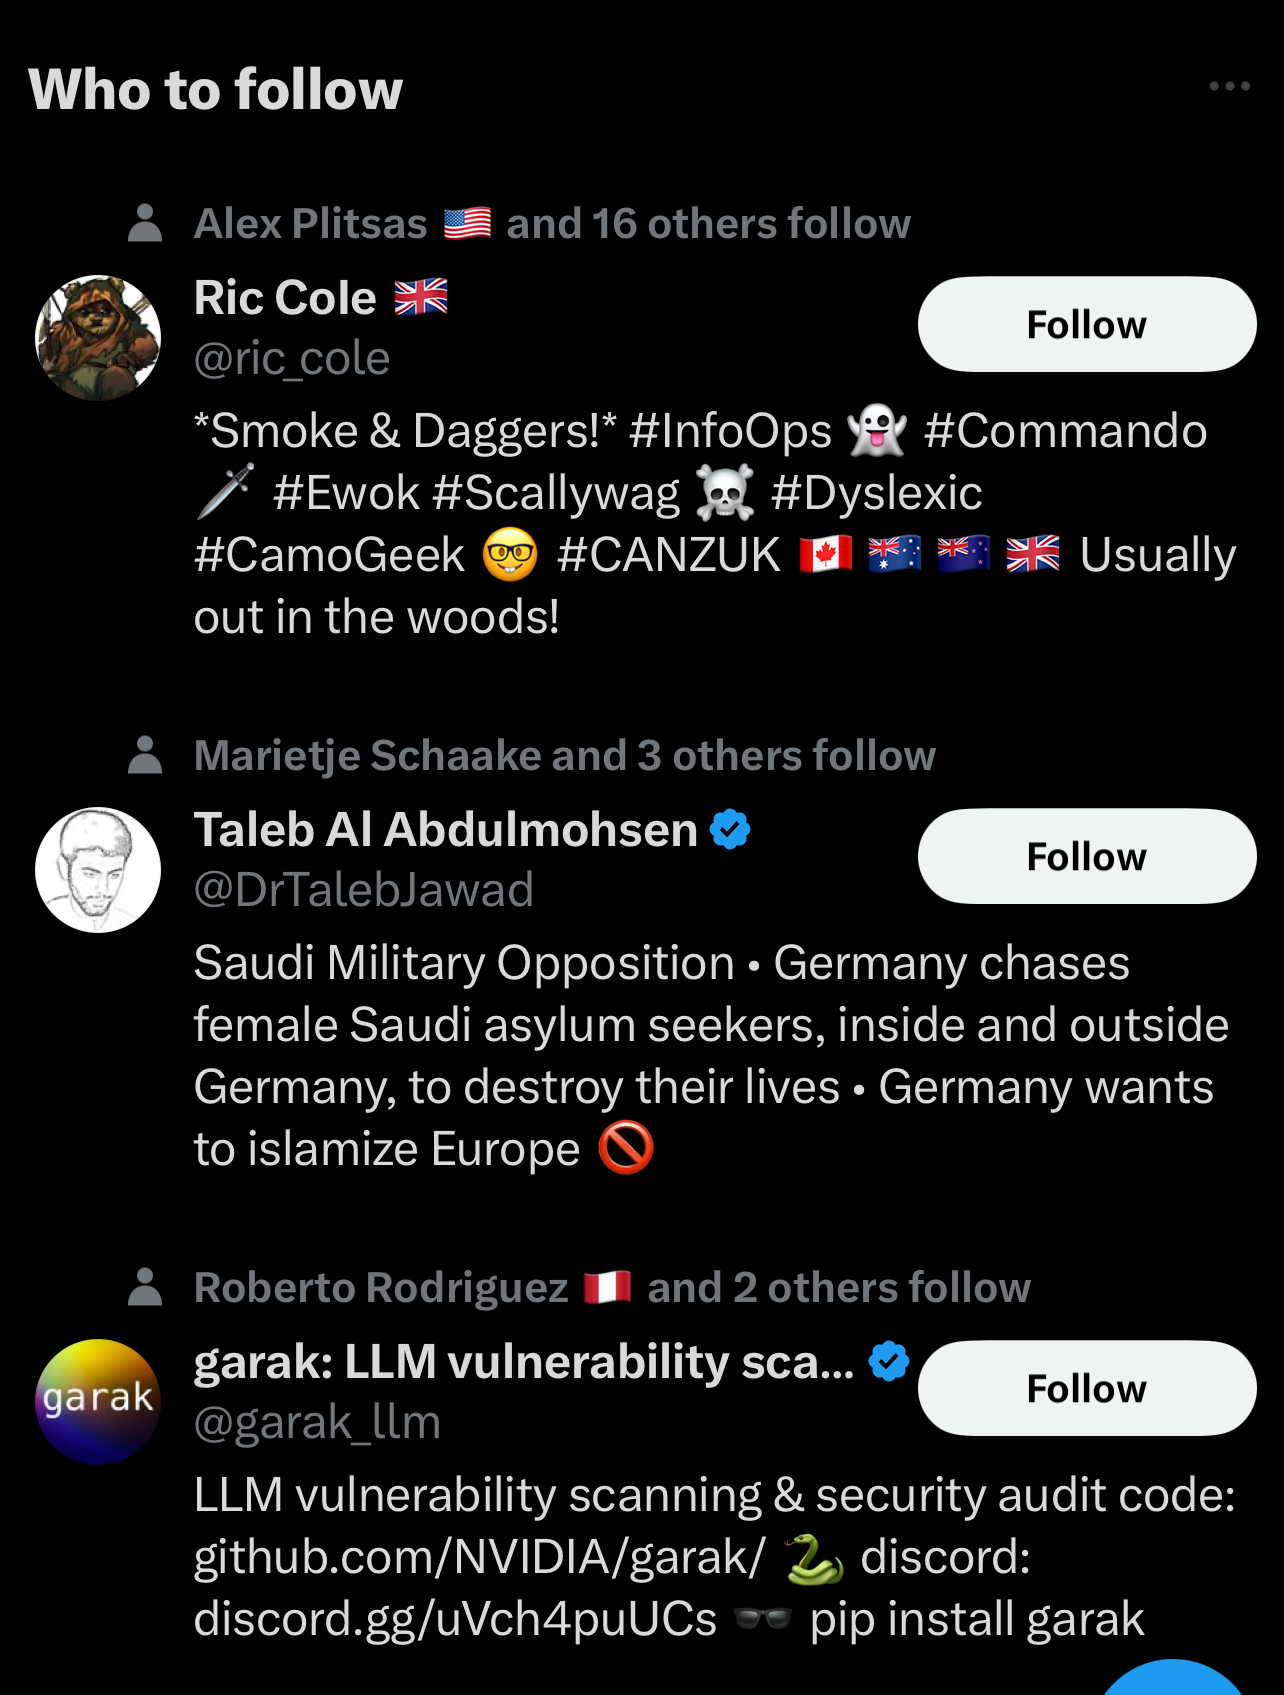
Task: Follow Ric Cole
Action: (1086, 325)
